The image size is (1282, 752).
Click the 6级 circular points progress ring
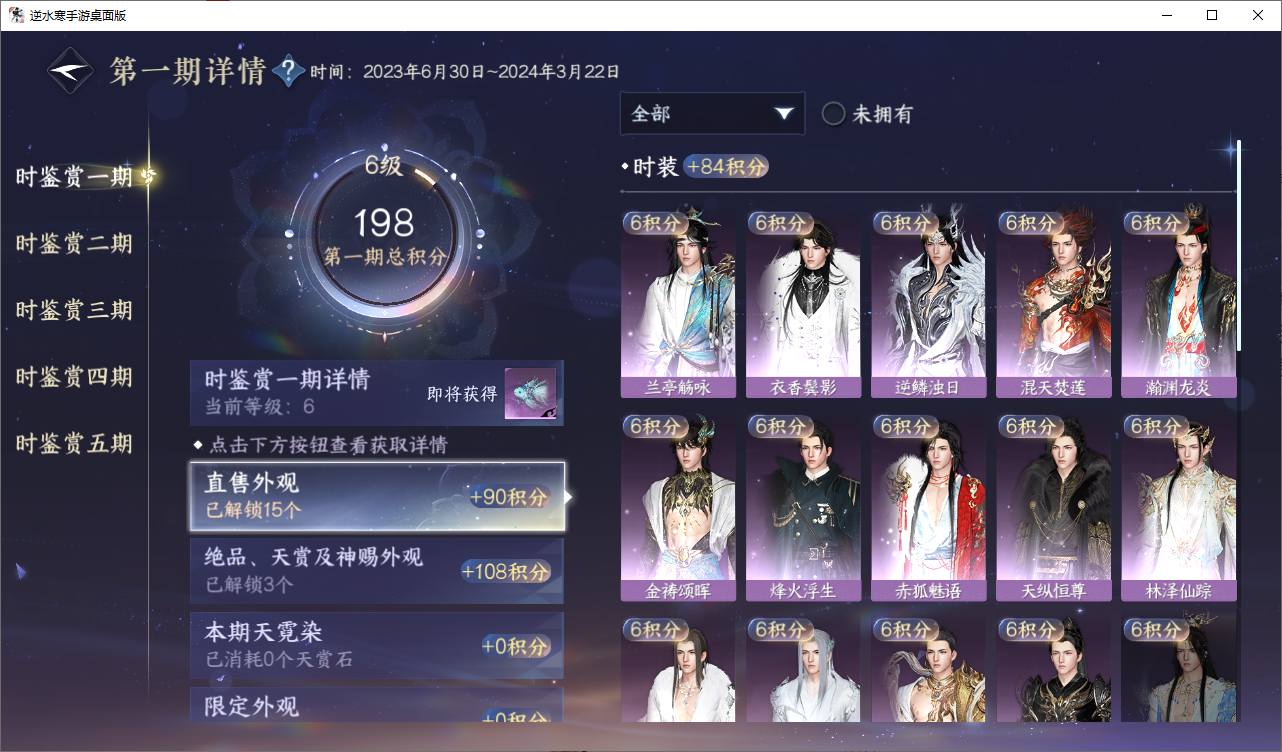385,238
